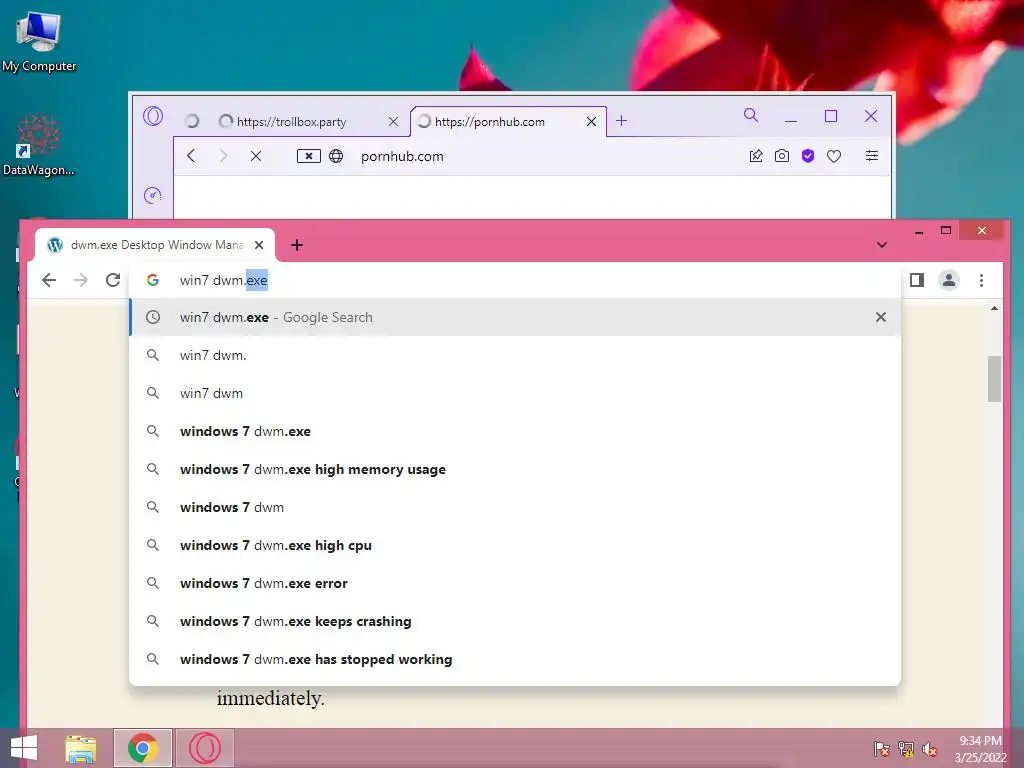Remove the win7 dwm.exe history suggestion
Image resolution: width=1024 pixels, height=768 pixels.
click(881, 317)
